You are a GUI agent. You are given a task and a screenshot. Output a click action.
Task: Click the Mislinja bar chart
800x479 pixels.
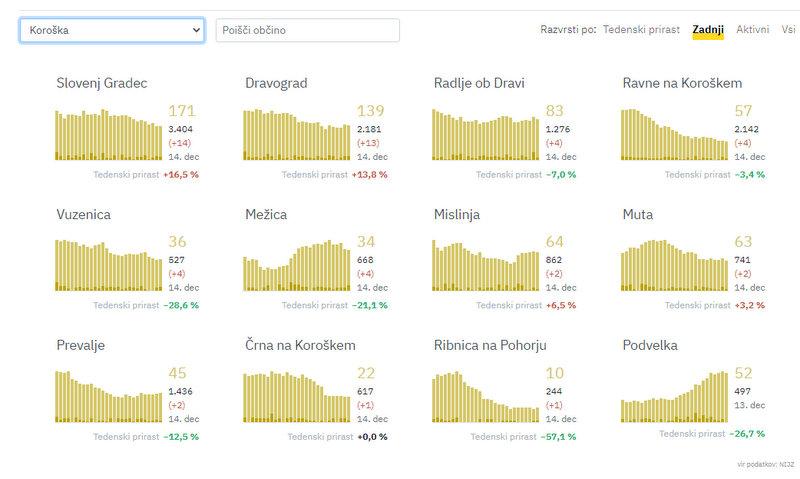(x=486, y=266)
